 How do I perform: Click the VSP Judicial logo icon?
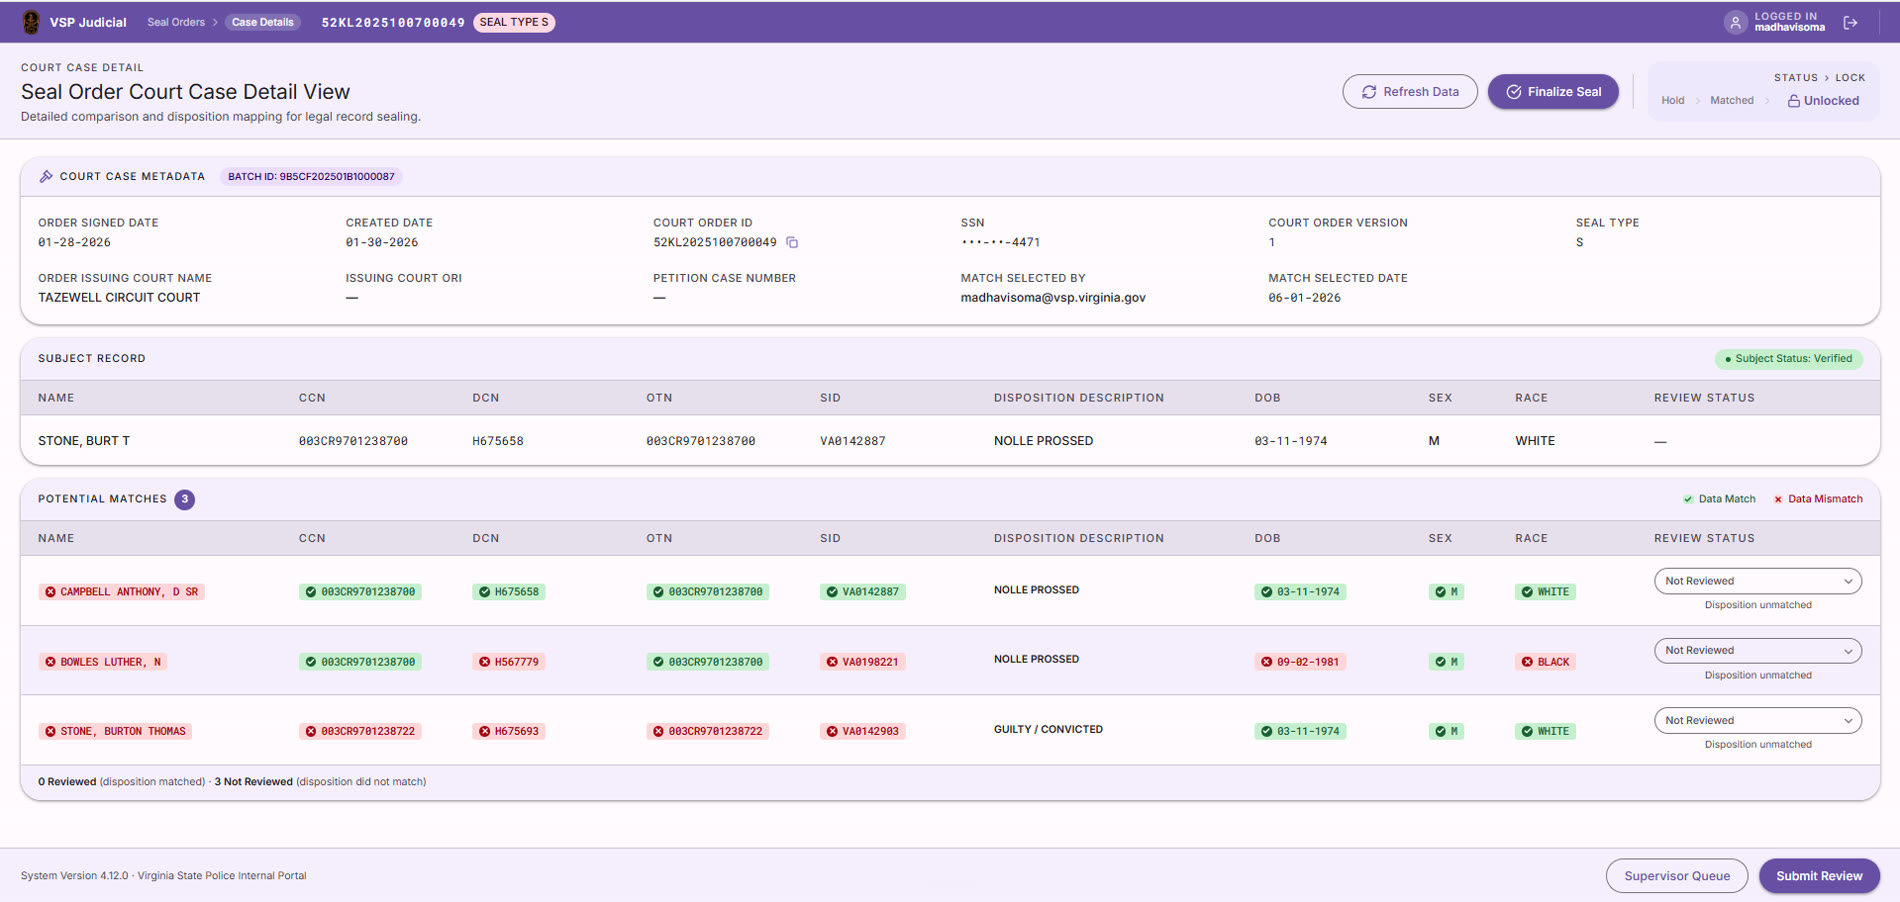click(31, 22)
